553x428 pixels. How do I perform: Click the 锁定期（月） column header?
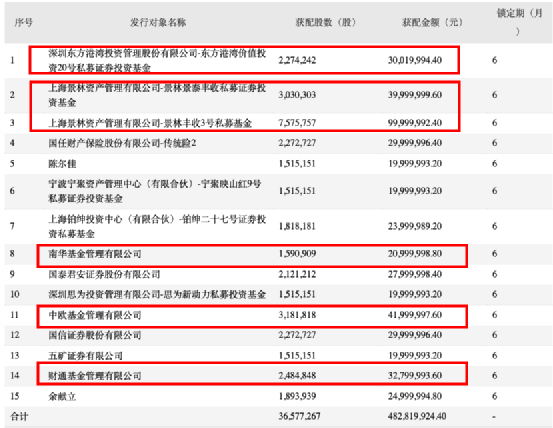click(519, 22)
